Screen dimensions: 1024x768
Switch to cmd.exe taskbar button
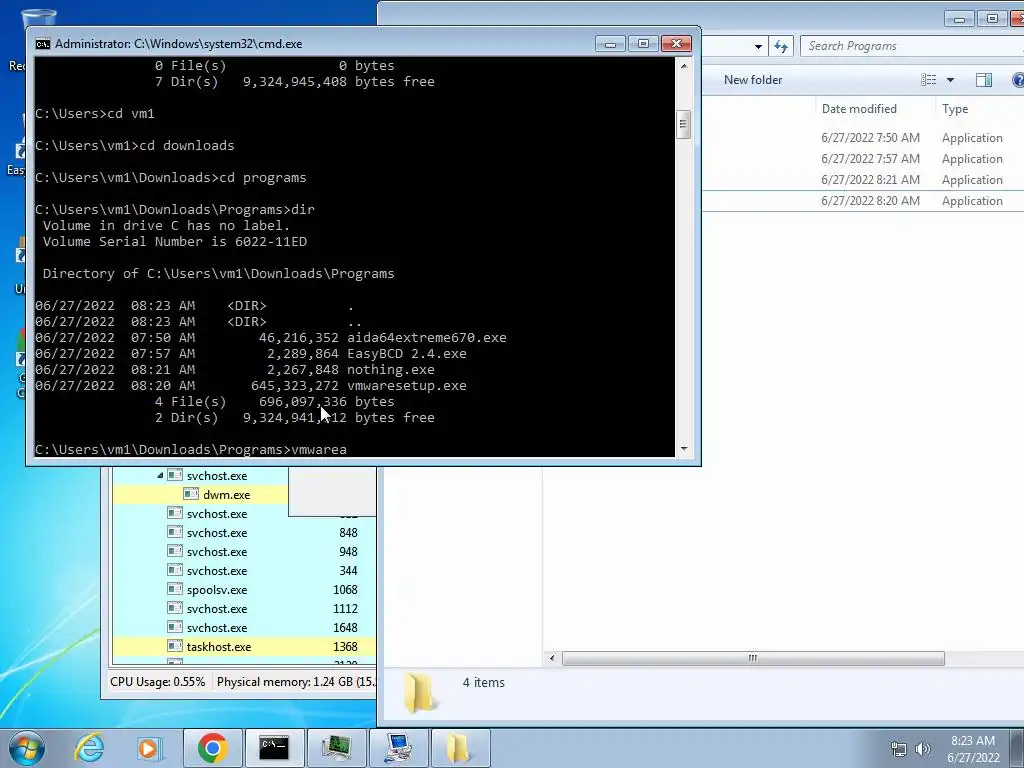(274, 748)
